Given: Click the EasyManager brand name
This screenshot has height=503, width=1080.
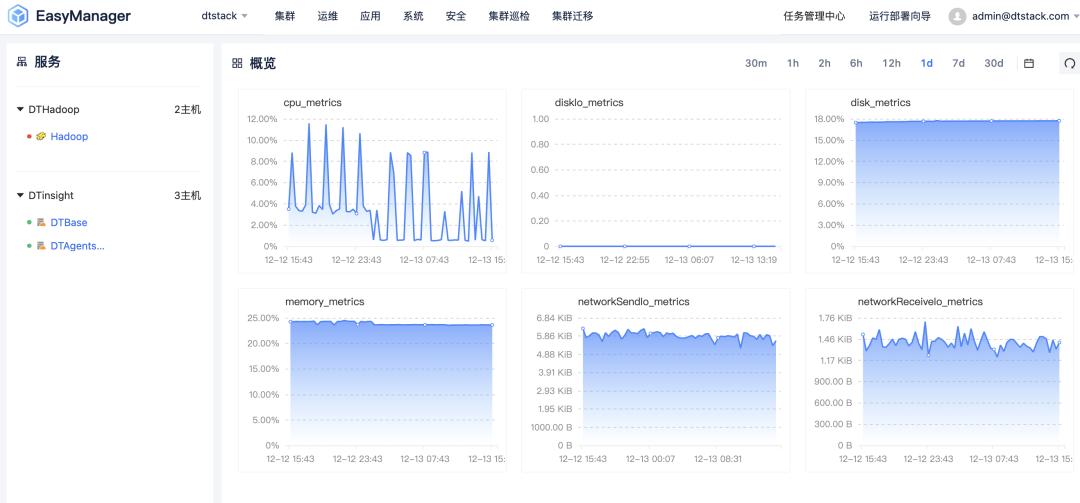Looking at the screenshot, I should 82,16.
